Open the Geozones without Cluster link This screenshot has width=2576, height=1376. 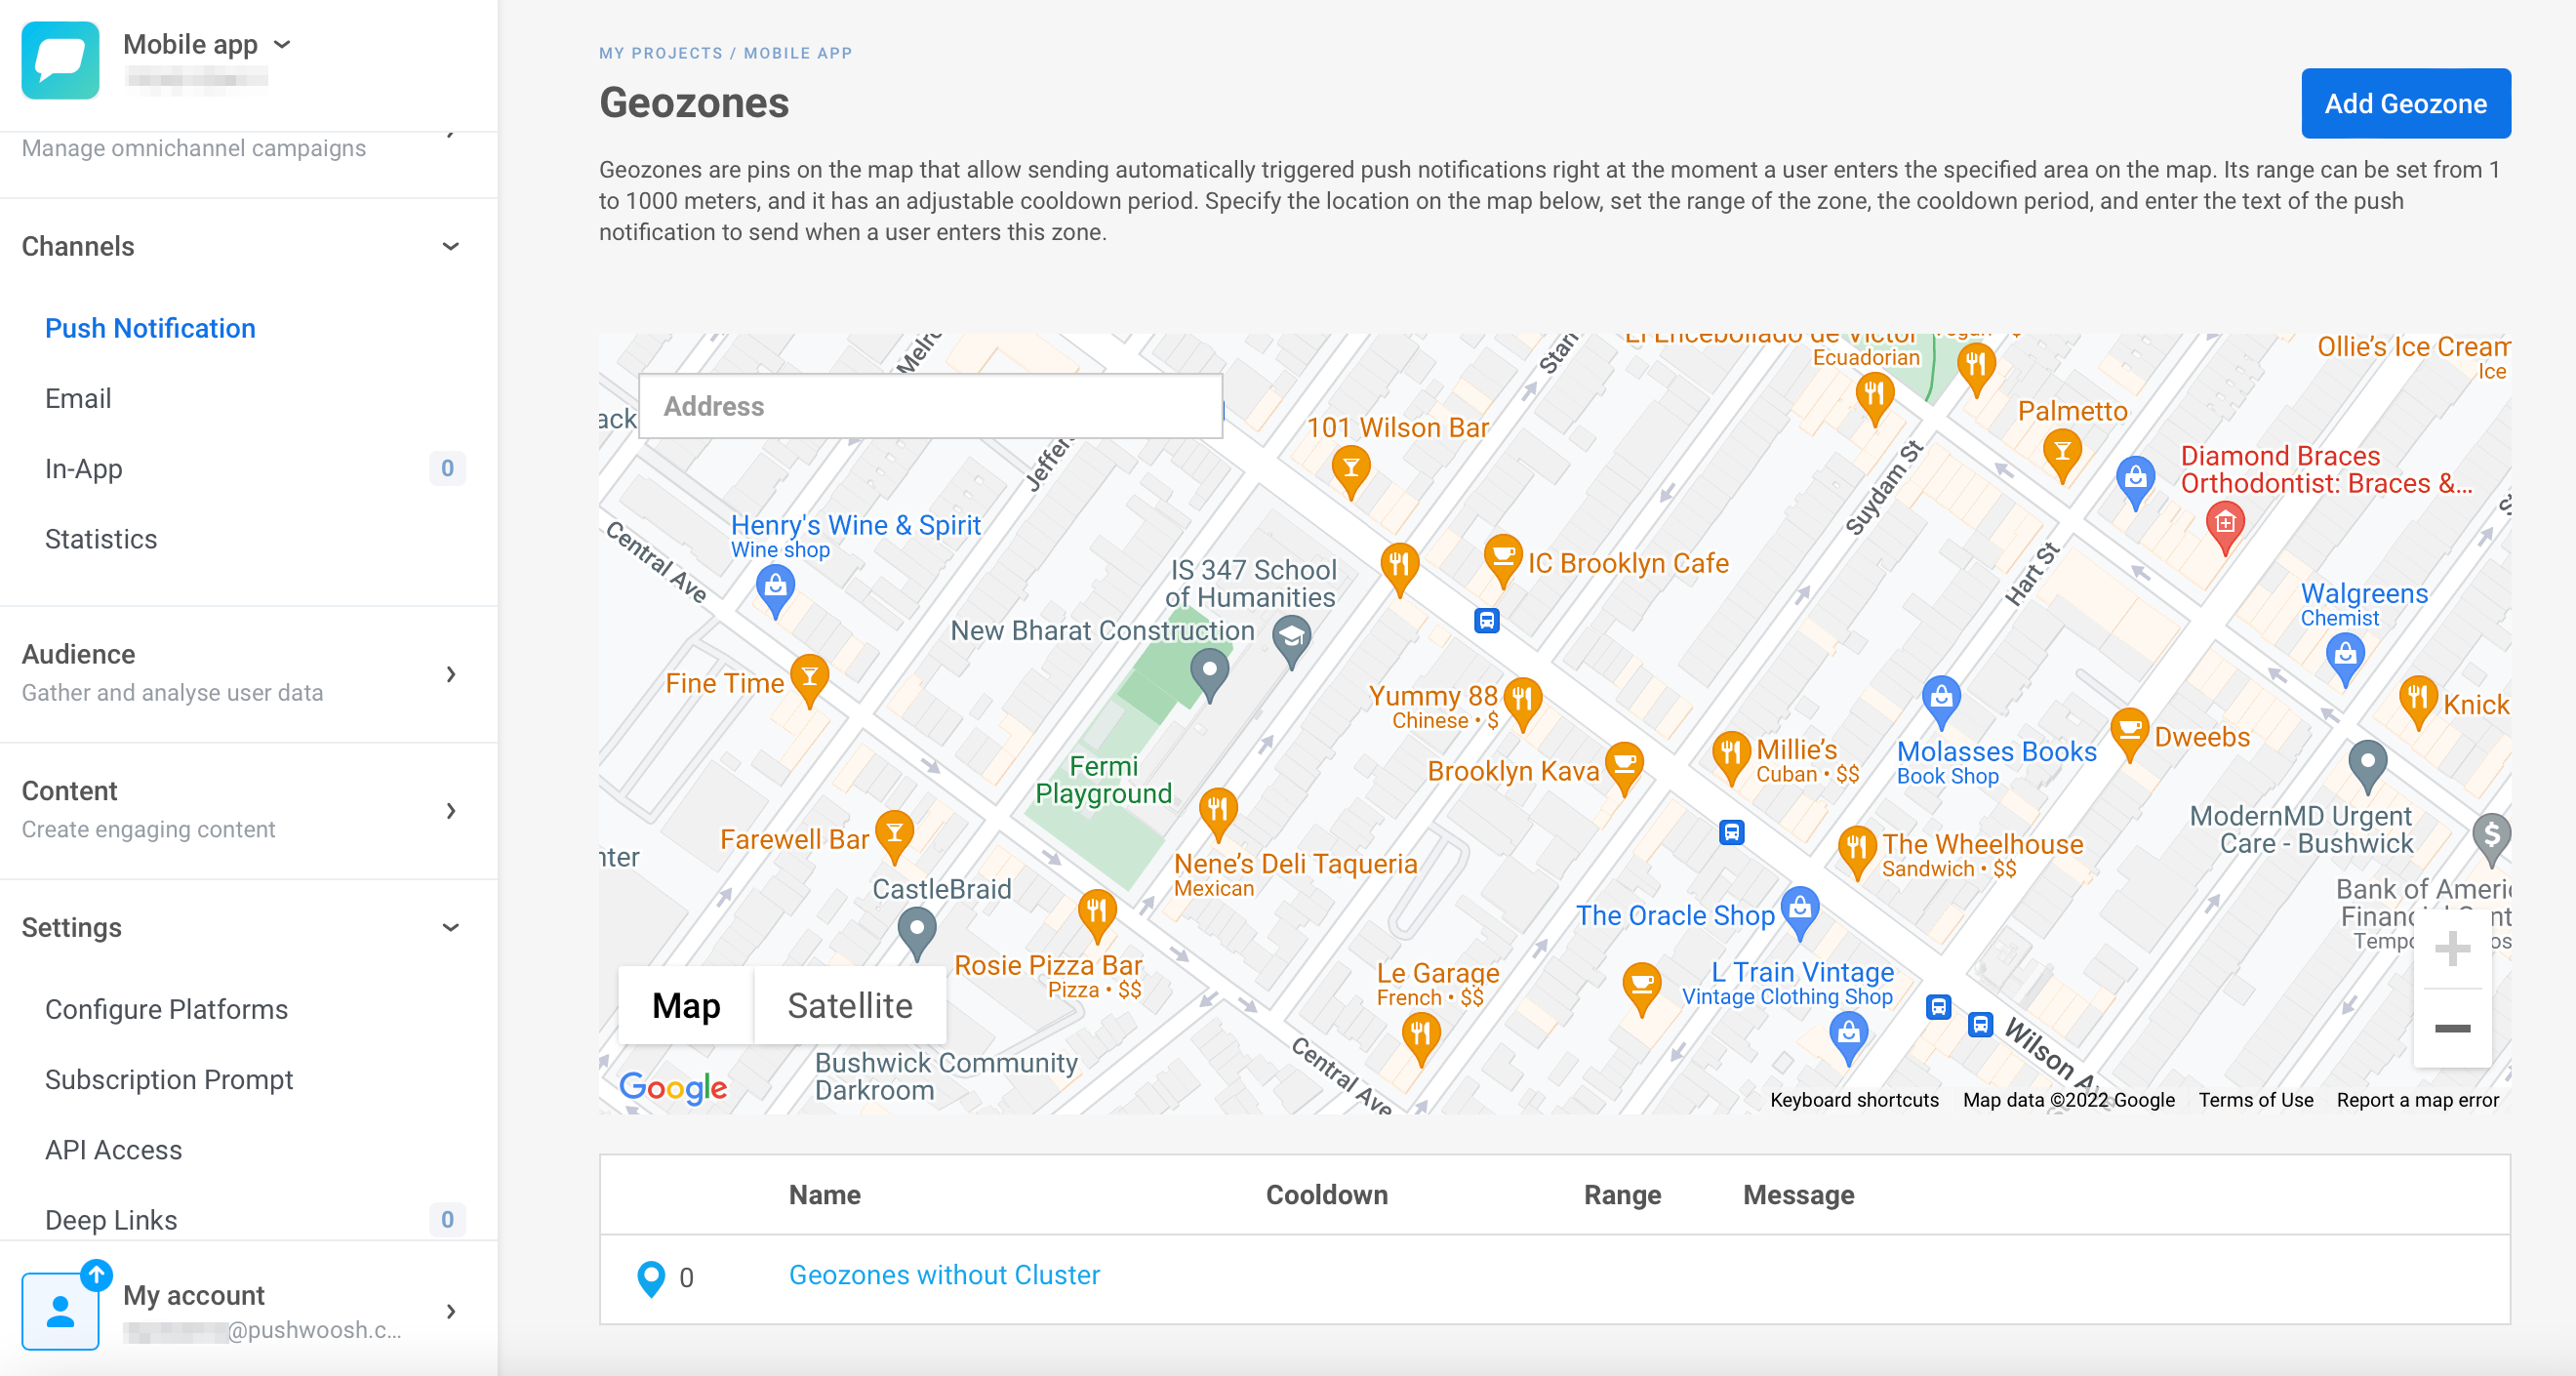[x=943, y=1275]
